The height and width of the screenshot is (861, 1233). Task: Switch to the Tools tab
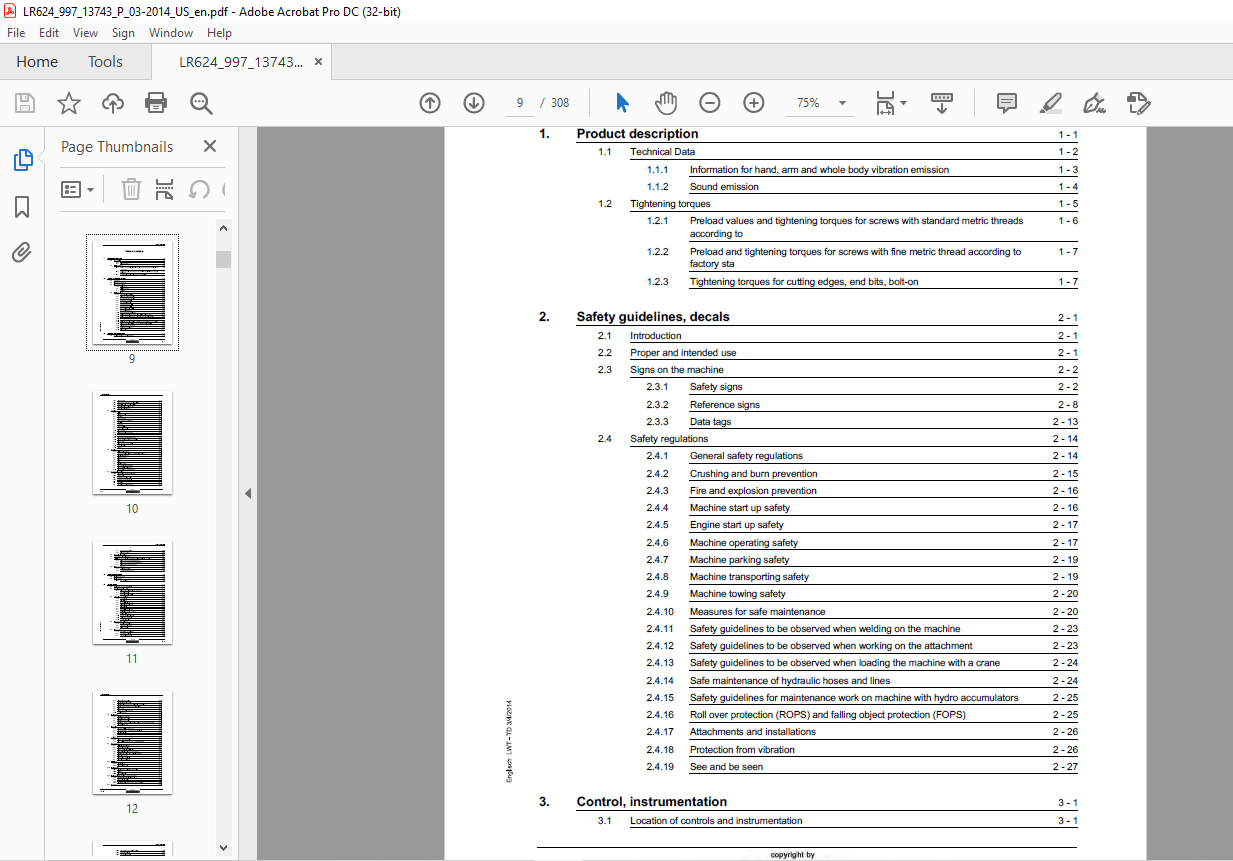pyautogui.click(x=105, y=62)
